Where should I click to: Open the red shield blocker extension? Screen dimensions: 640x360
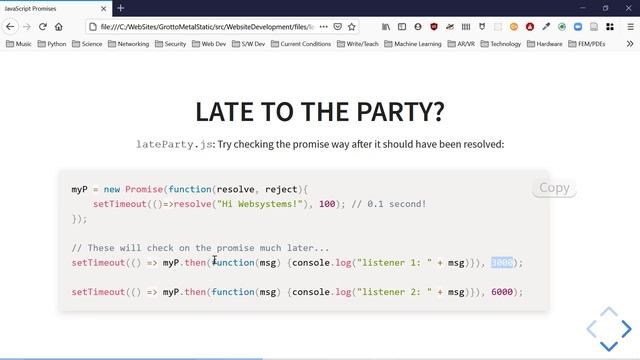click(x=434, y=27)
